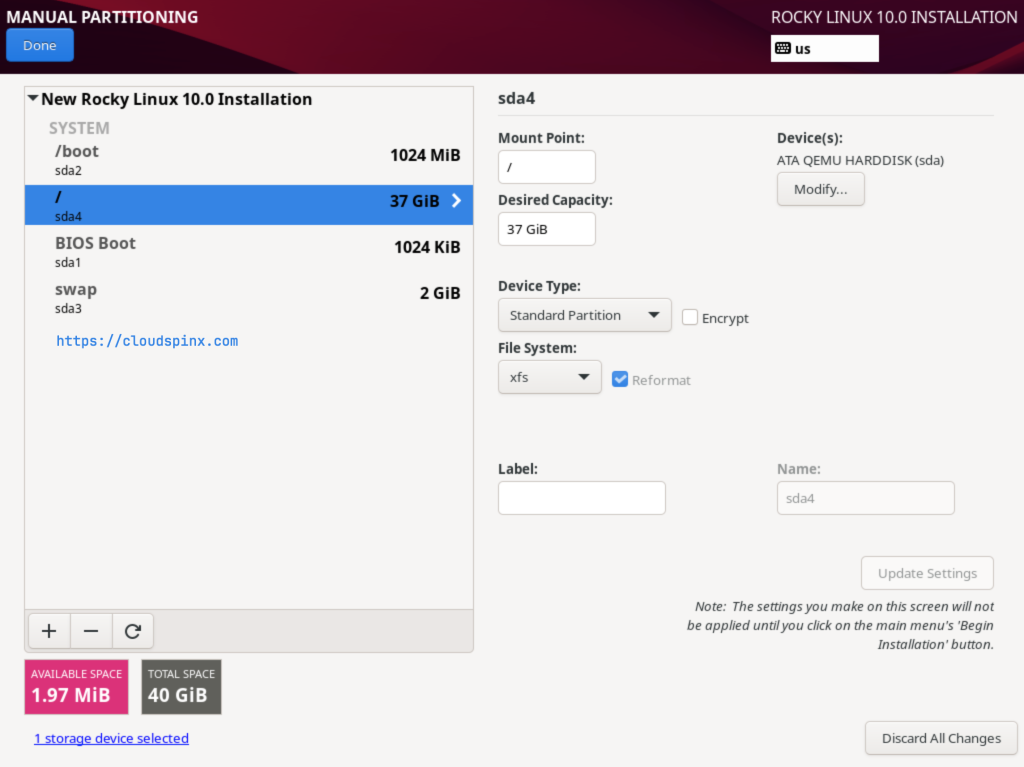
Task: Enable the Encrypt checkbox
Action: click(690, 317)
